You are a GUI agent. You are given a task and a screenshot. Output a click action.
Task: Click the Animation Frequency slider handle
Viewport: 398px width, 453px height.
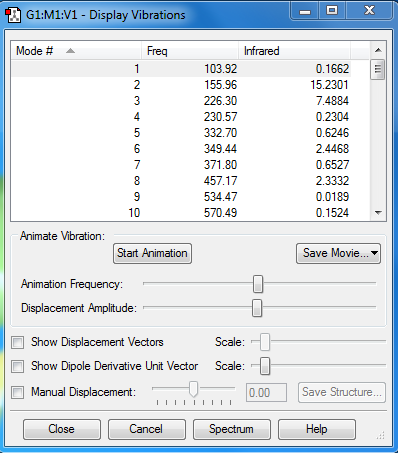point(258,284)
